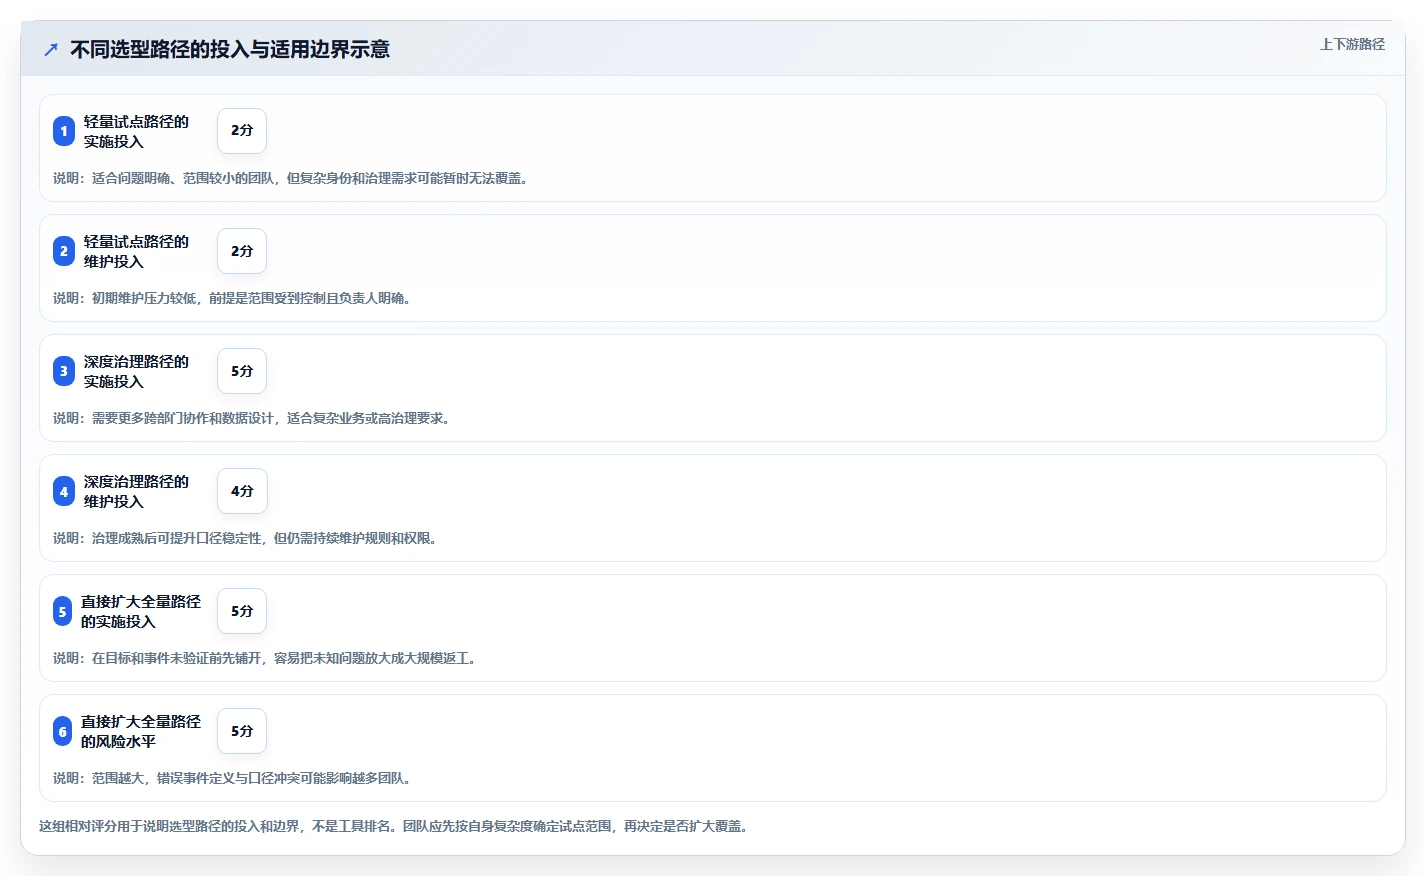The image size is (1426, 876).
Task: Click number badge 3 of 深度治理路径的实施投入
Action: coord(64,371)
